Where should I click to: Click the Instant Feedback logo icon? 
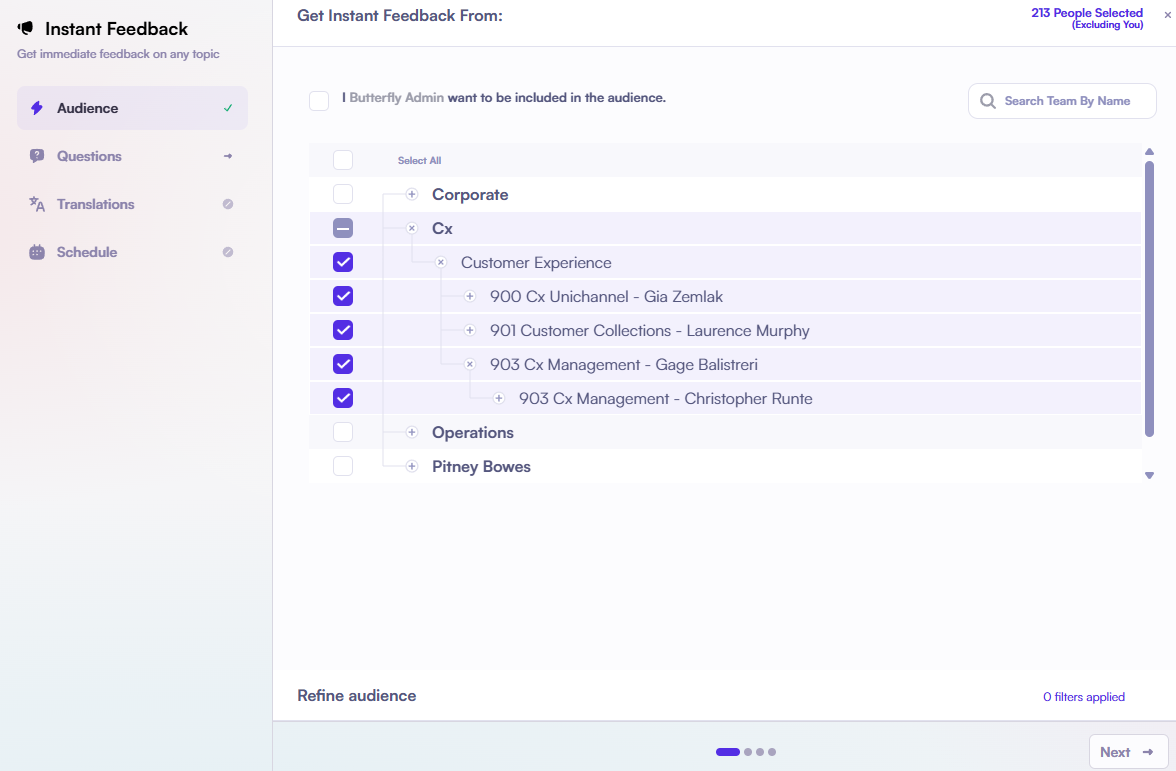26,28
